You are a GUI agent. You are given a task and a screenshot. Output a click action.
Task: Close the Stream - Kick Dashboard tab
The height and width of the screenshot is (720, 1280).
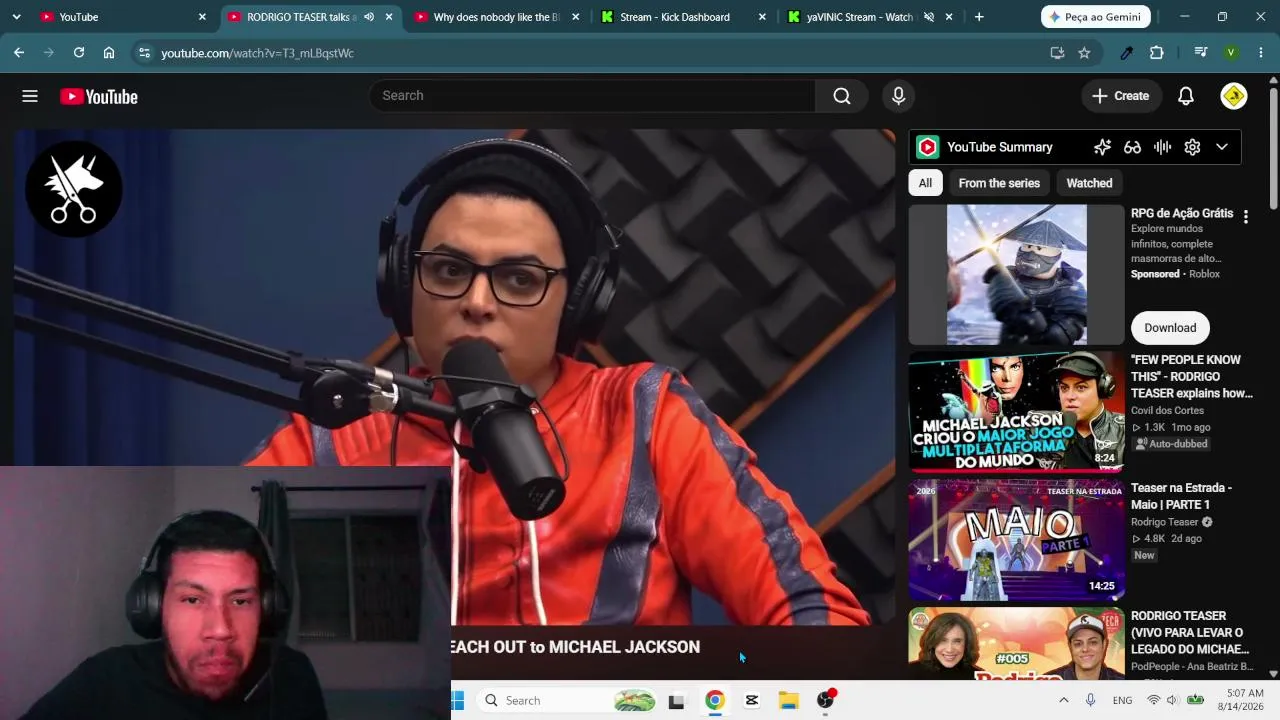tap(762, 17)
